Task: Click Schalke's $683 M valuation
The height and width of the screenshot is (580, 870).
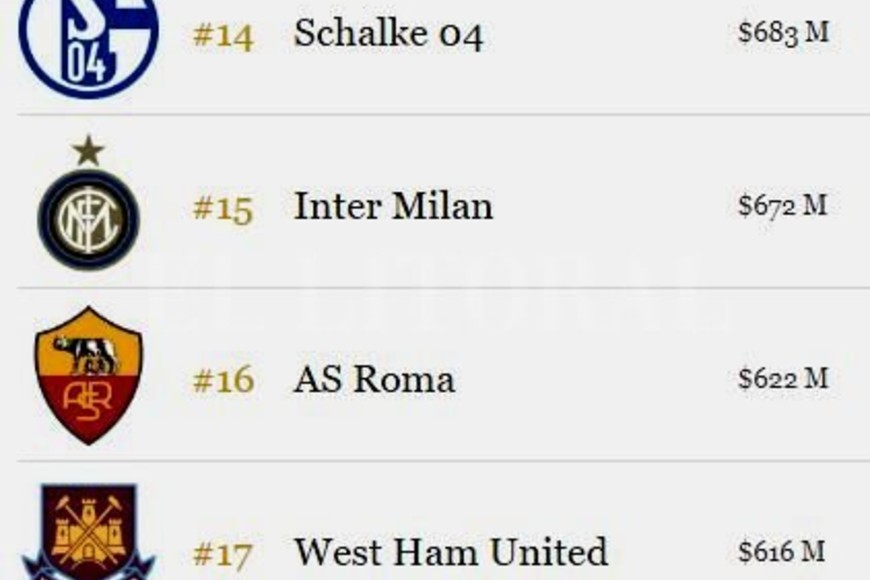Action: click(783, 33)
